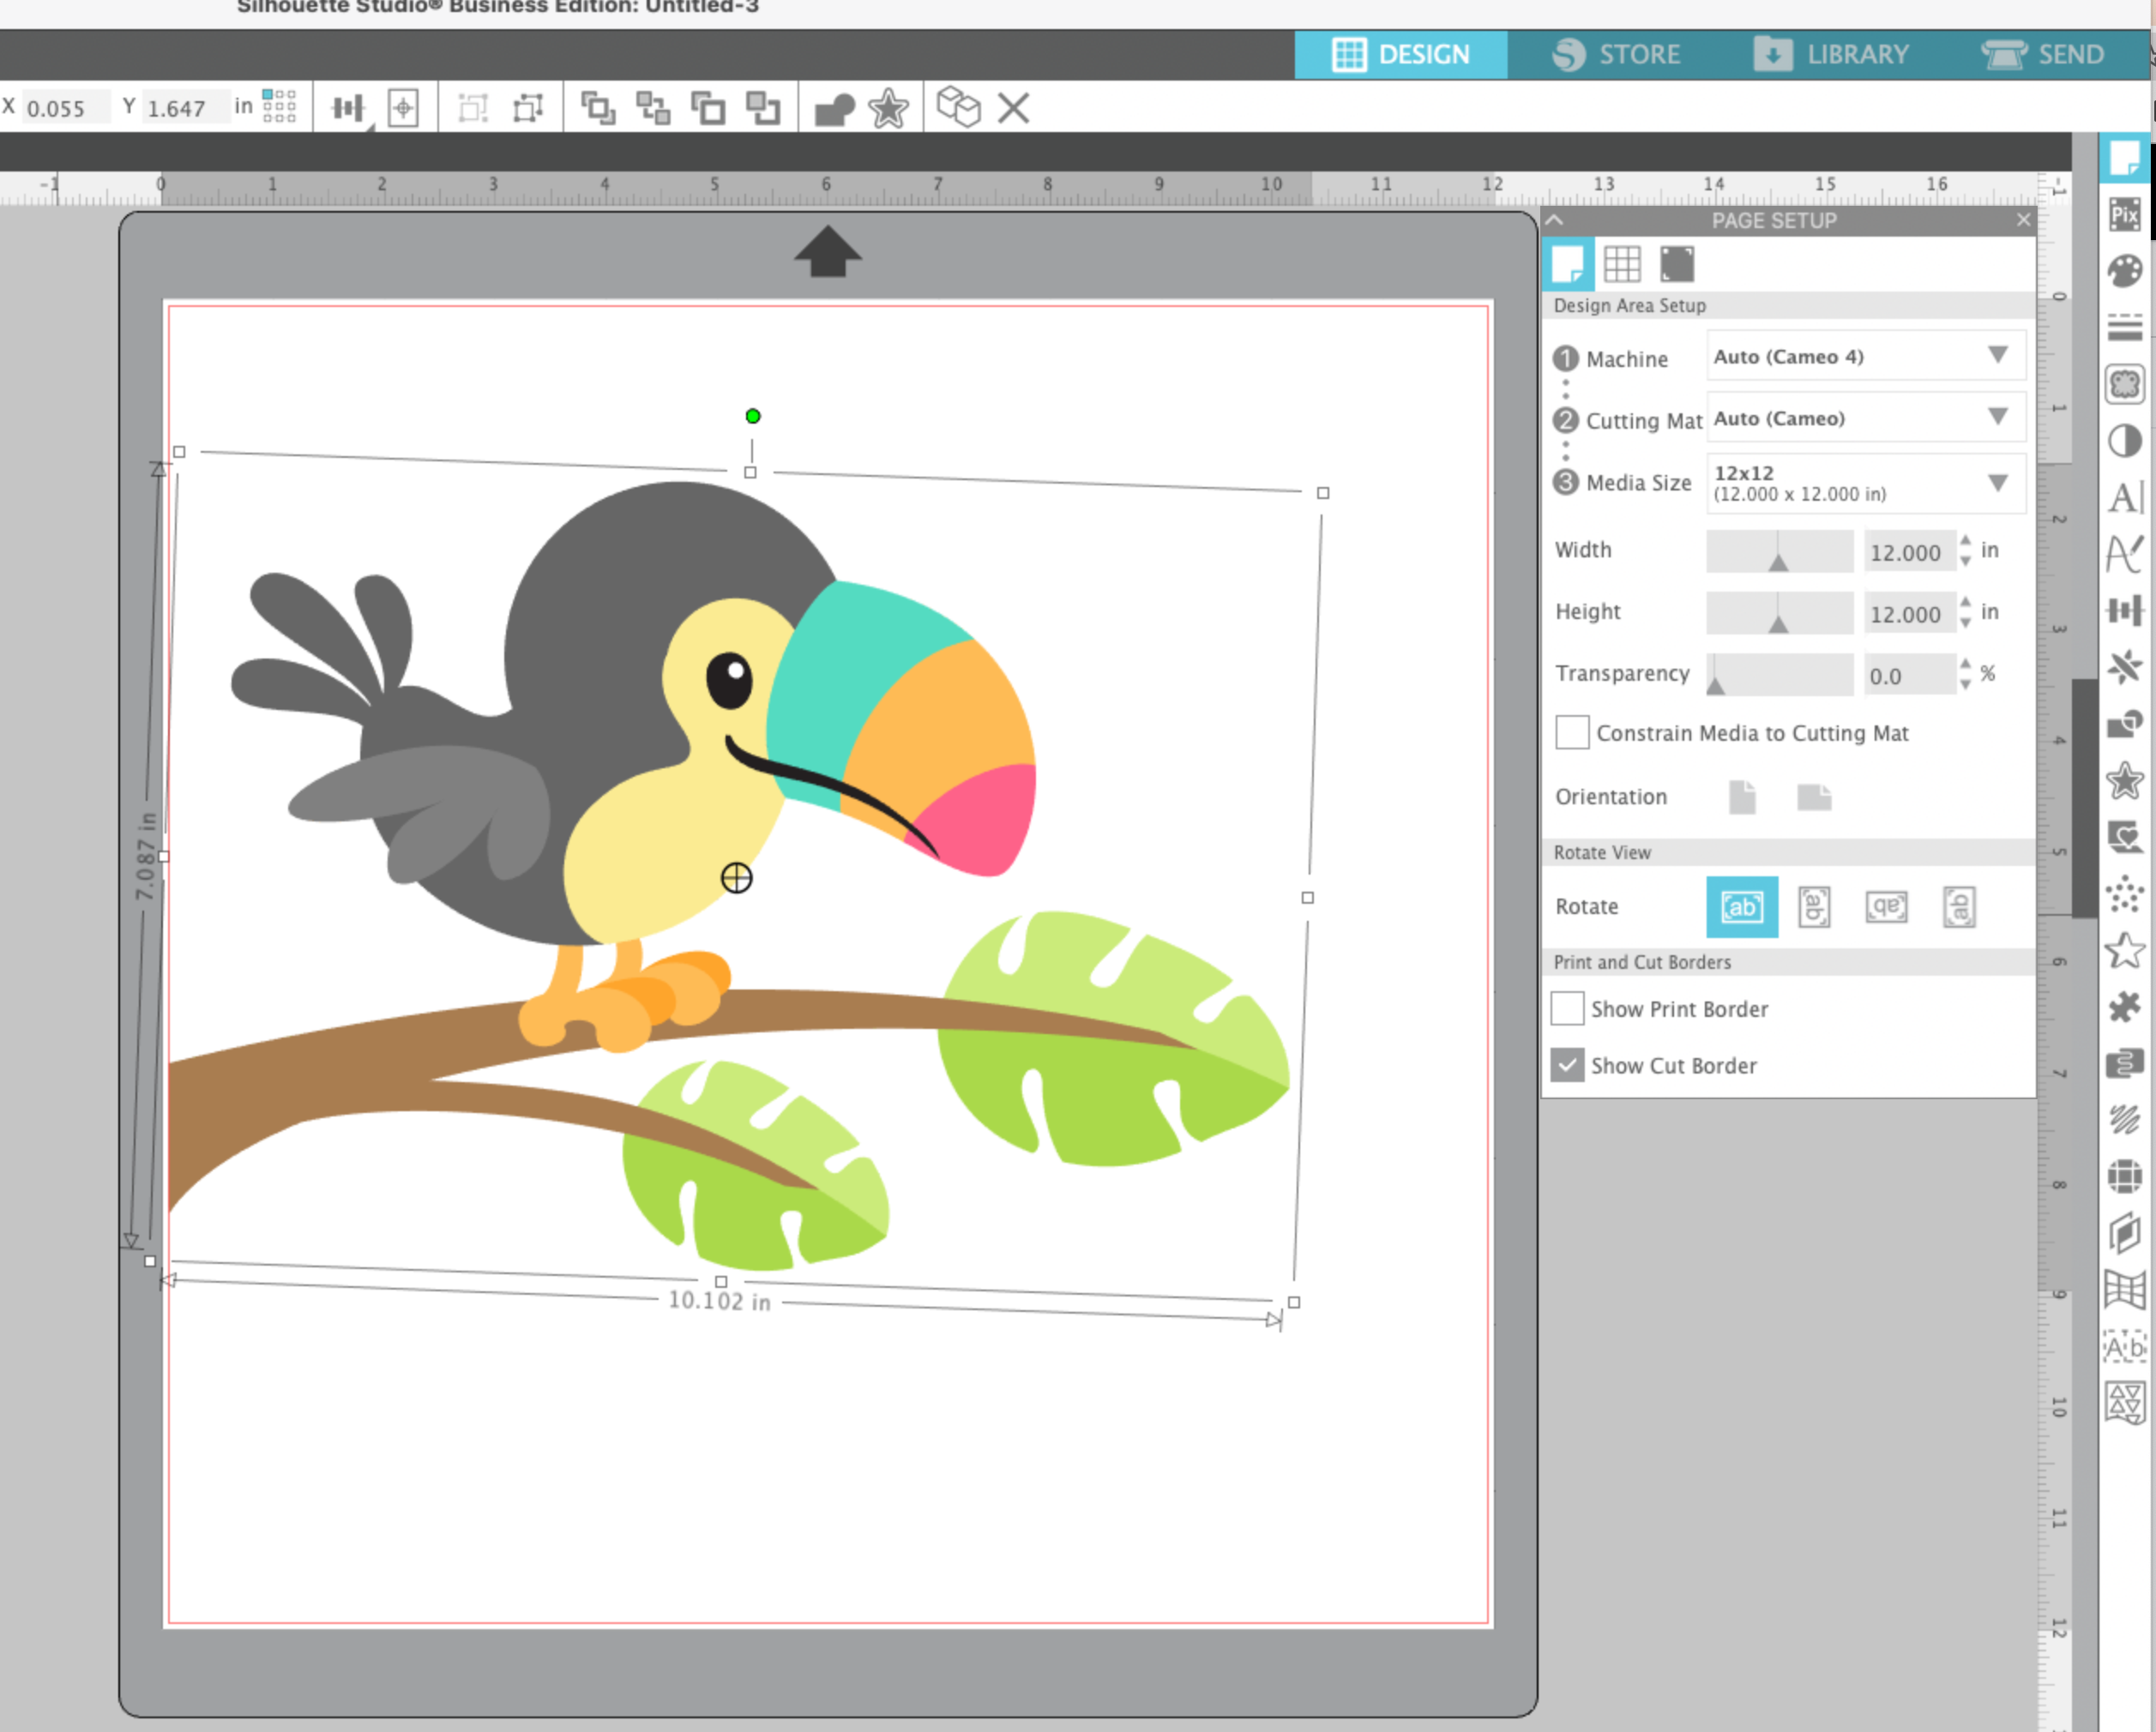Switch to the SEND tab

point(2044,54)
